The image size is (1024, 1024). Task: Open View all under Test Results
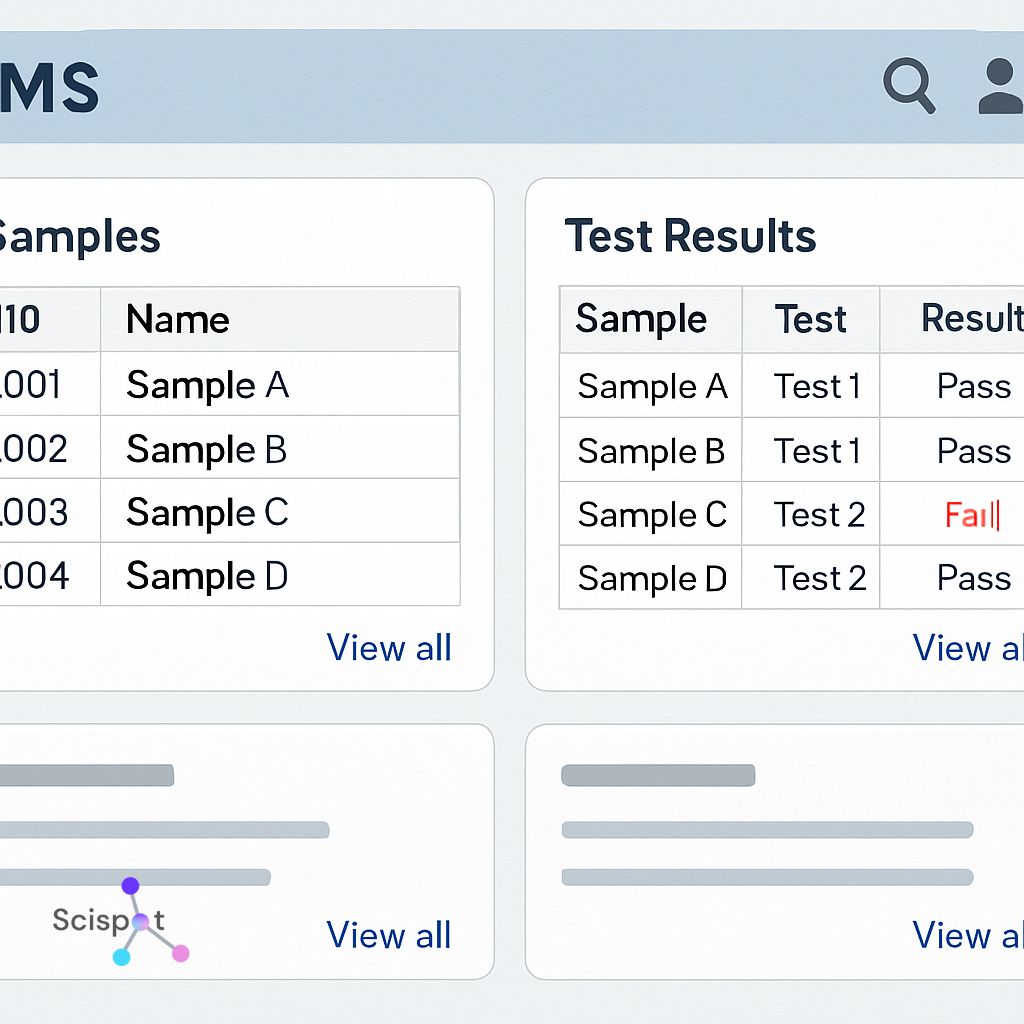point(966,648)
